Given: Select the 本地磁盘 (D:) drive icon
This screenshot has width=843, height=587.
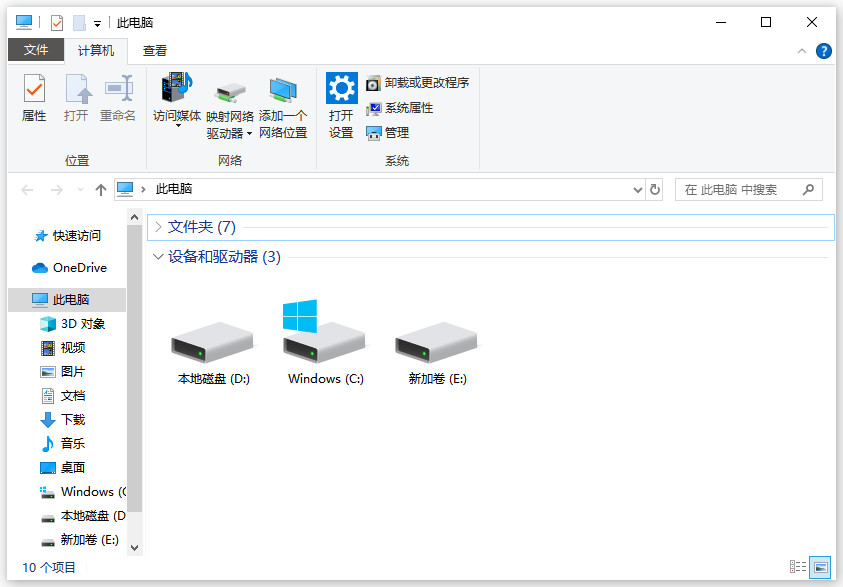Looking at the screenshot, I should [213, 343].
